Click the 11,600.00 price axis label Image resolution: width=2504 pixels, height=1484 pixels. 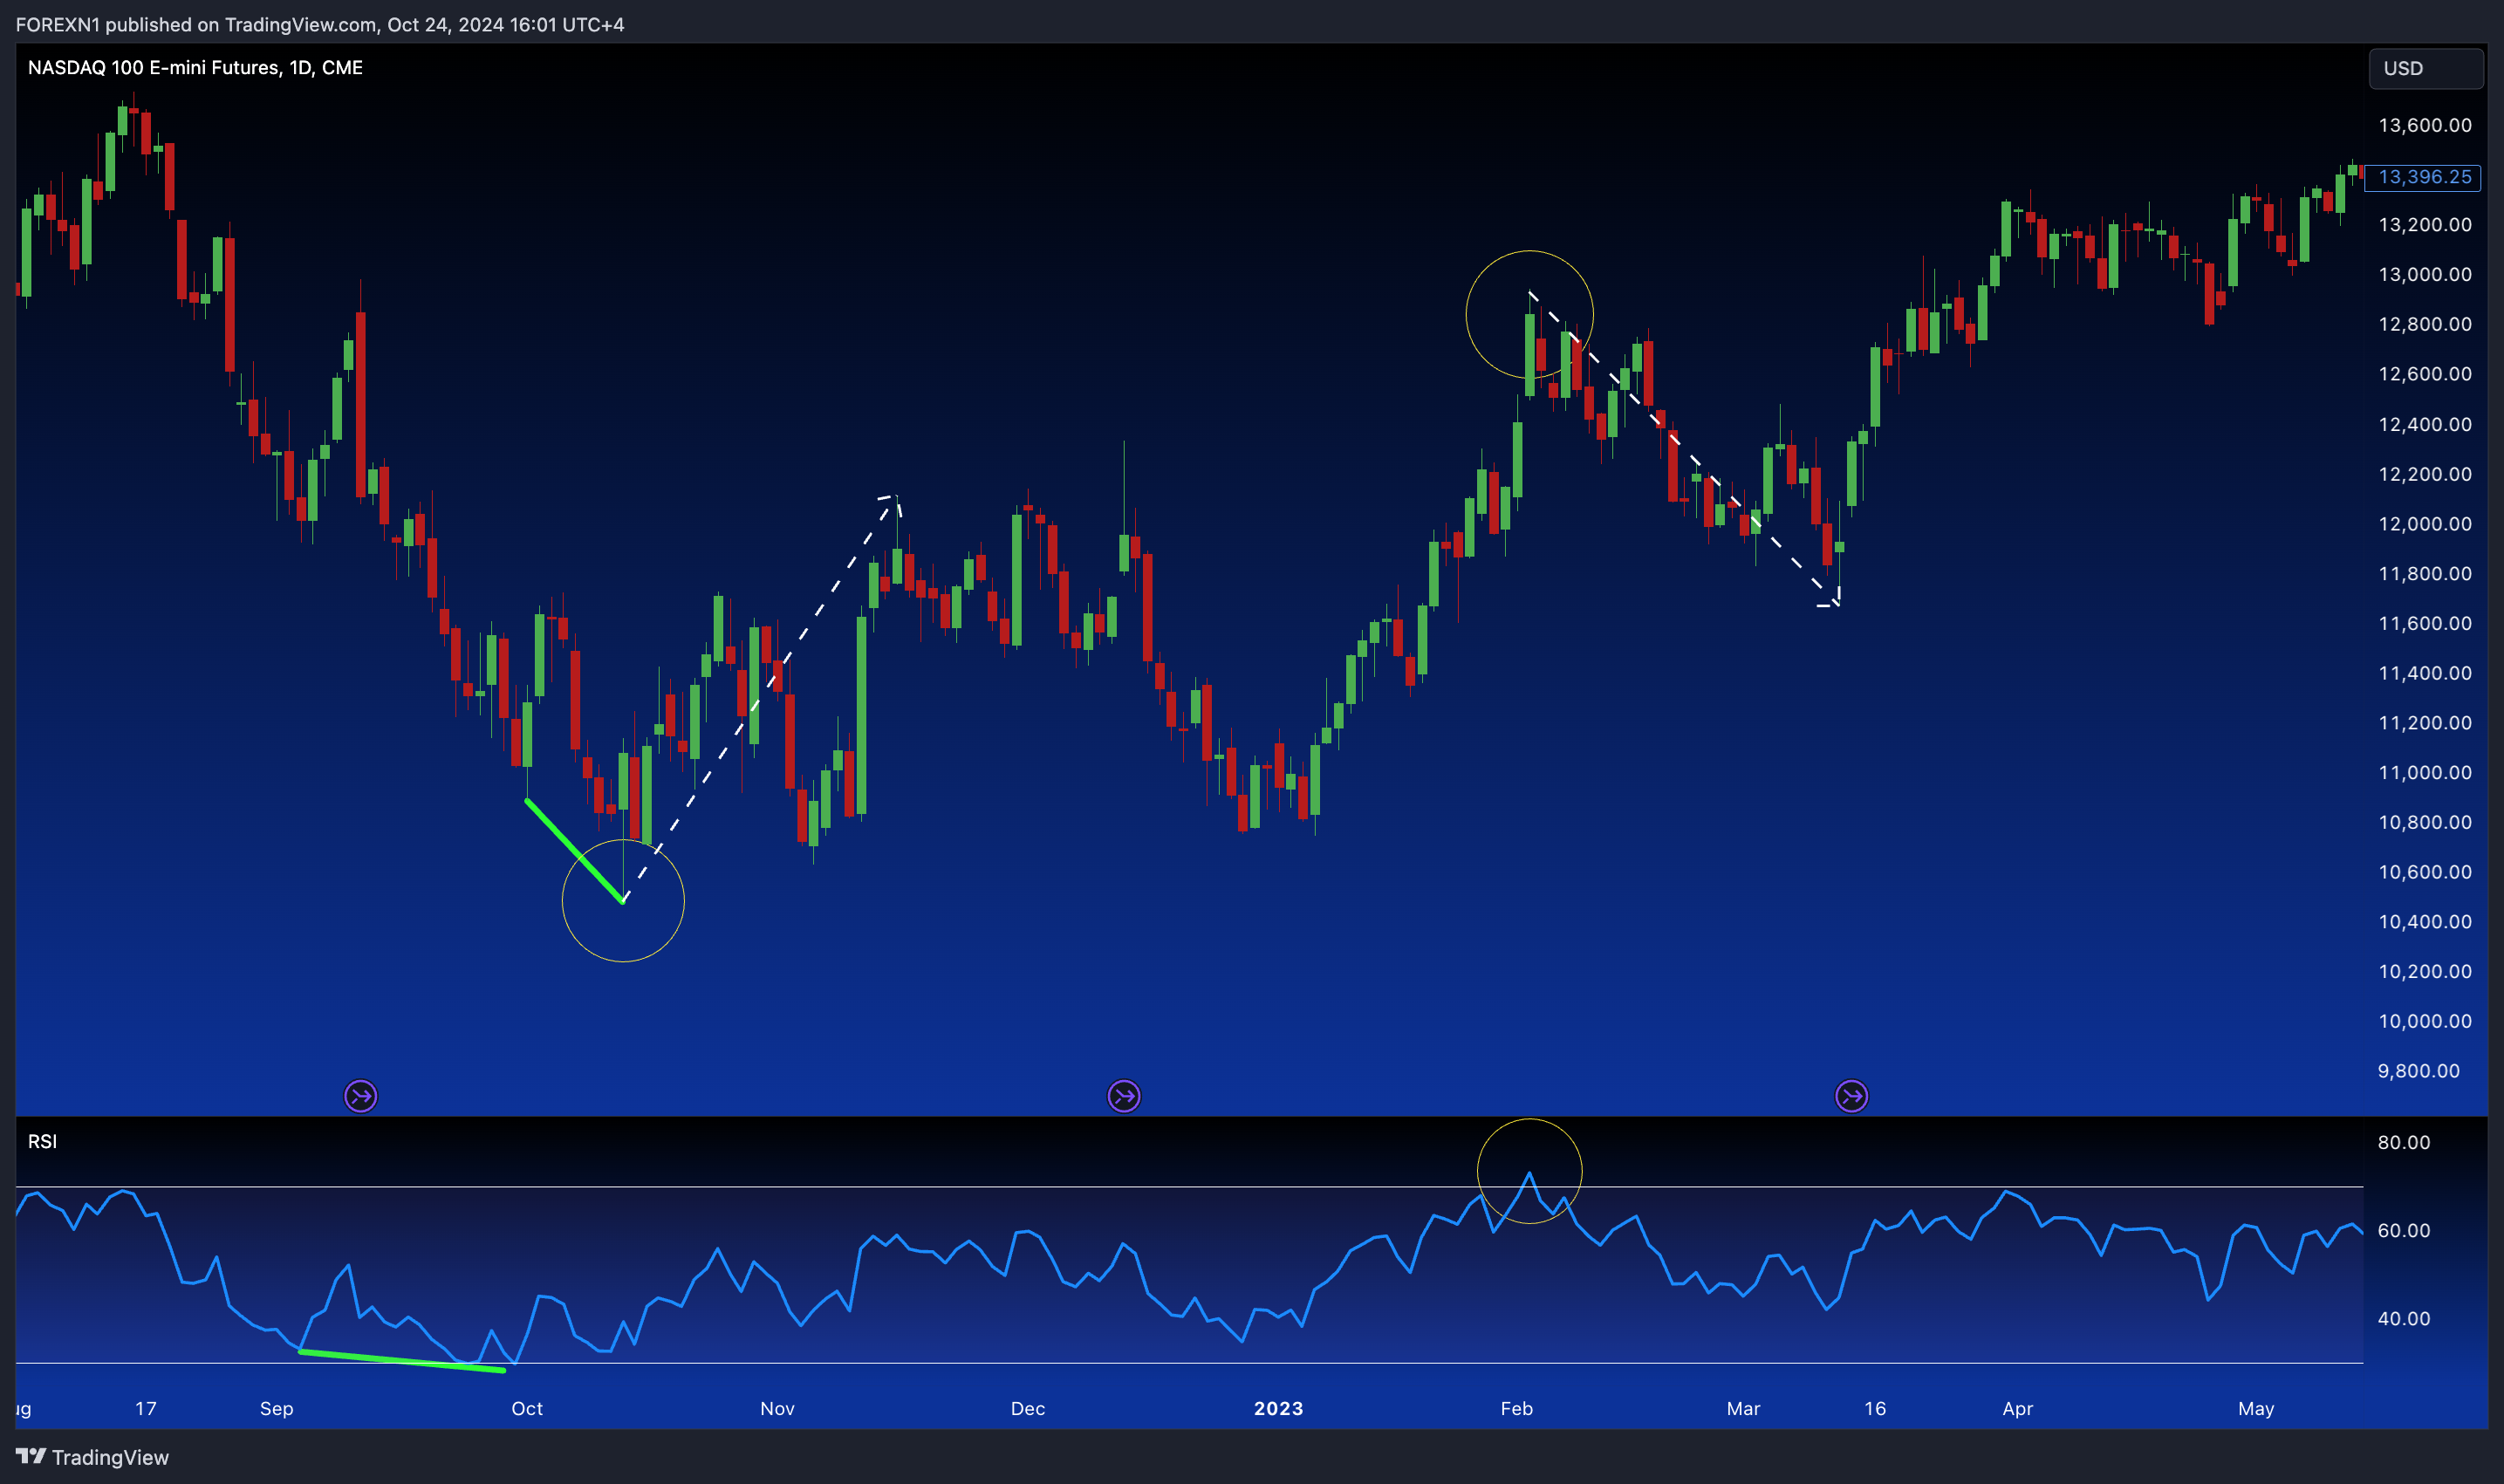[2424, 623]
